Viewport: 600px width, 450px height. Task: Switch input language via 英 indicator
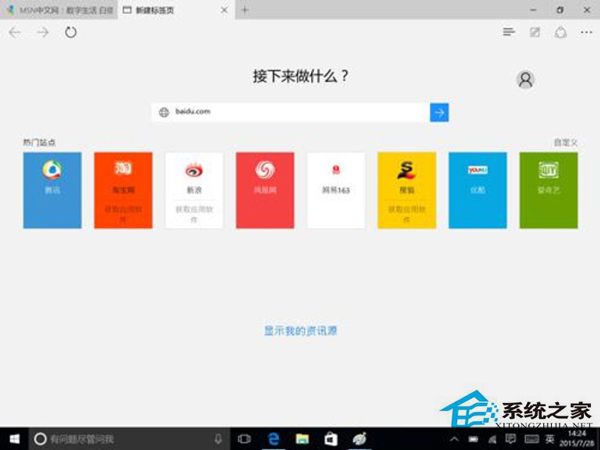pos(549,439)
